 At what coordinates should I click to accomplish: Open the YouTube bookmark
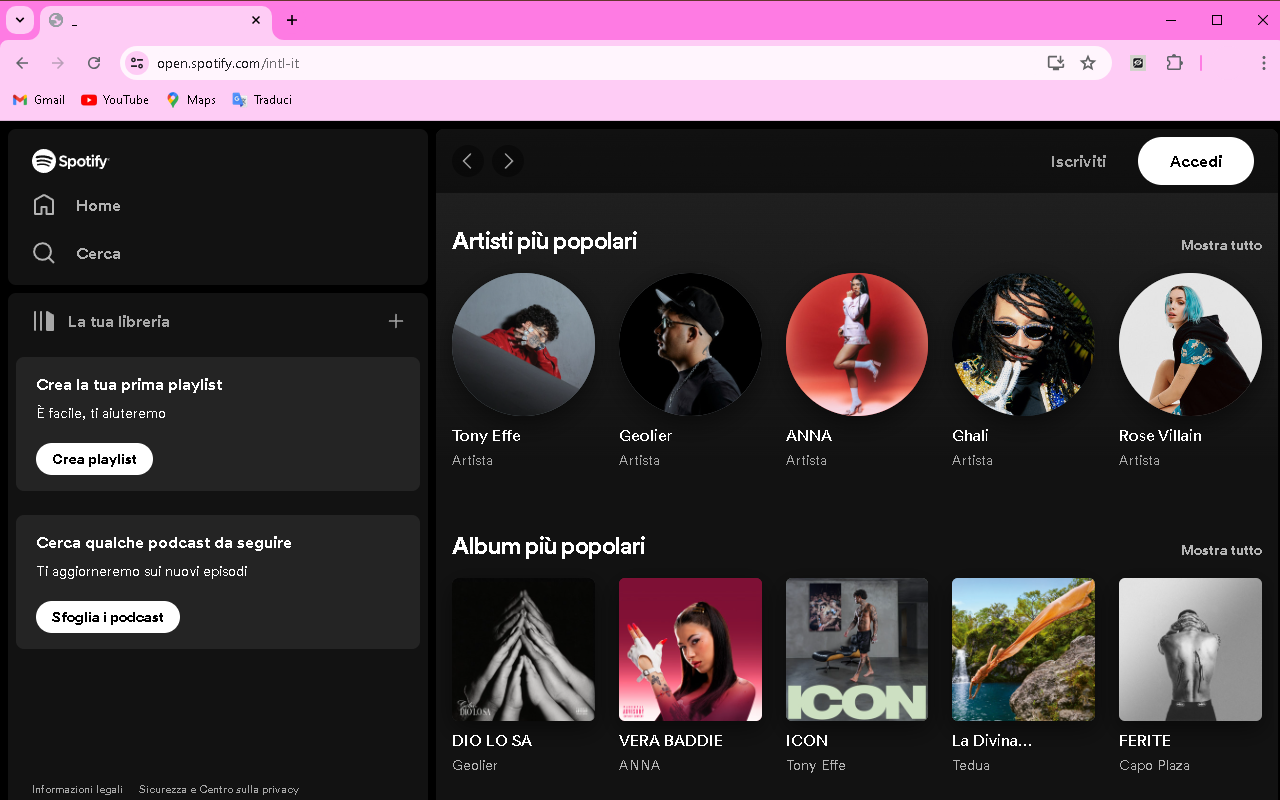coord(115,100)
